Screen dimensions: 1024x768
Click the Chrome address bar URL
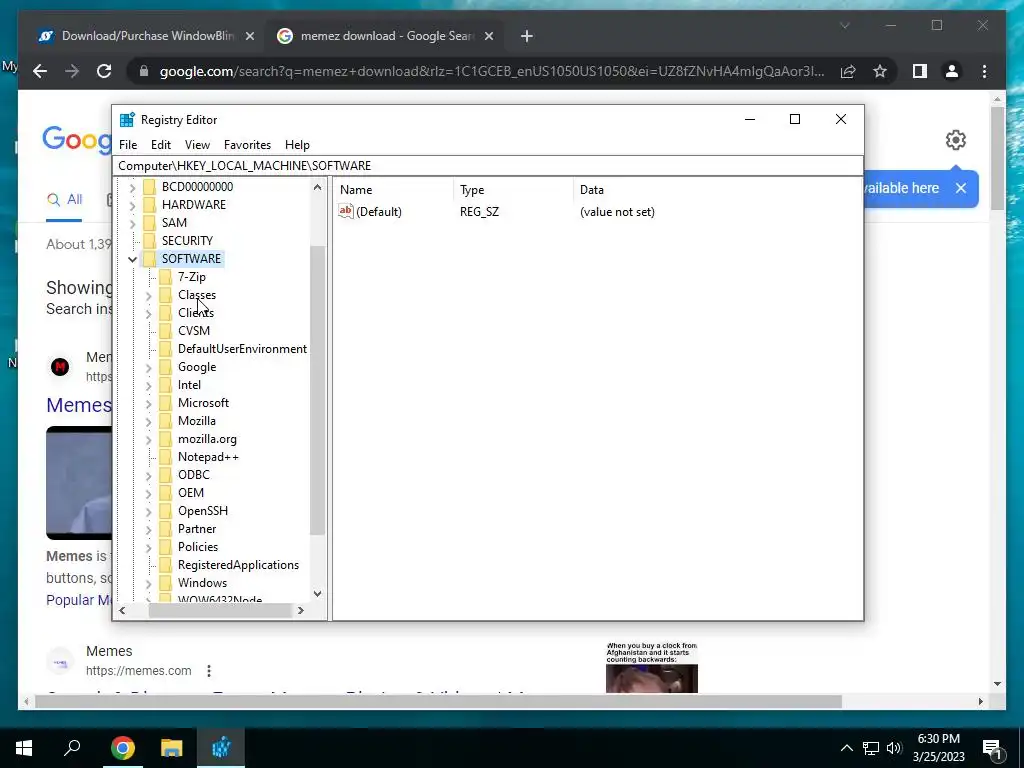(x=492, y=71)
